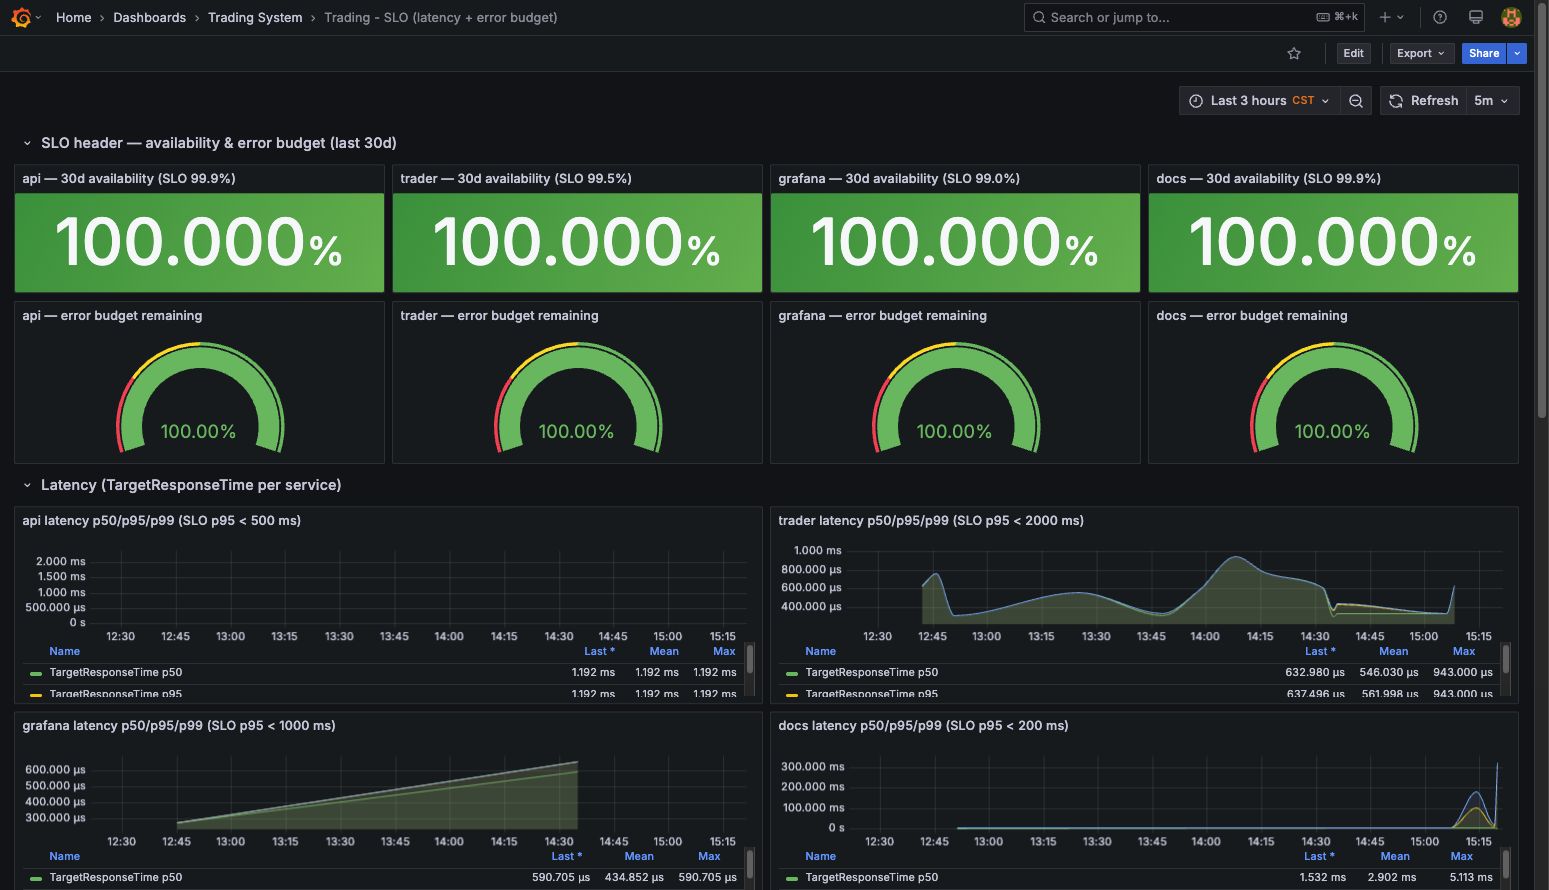Click the blue Share button

(1484, 53)
